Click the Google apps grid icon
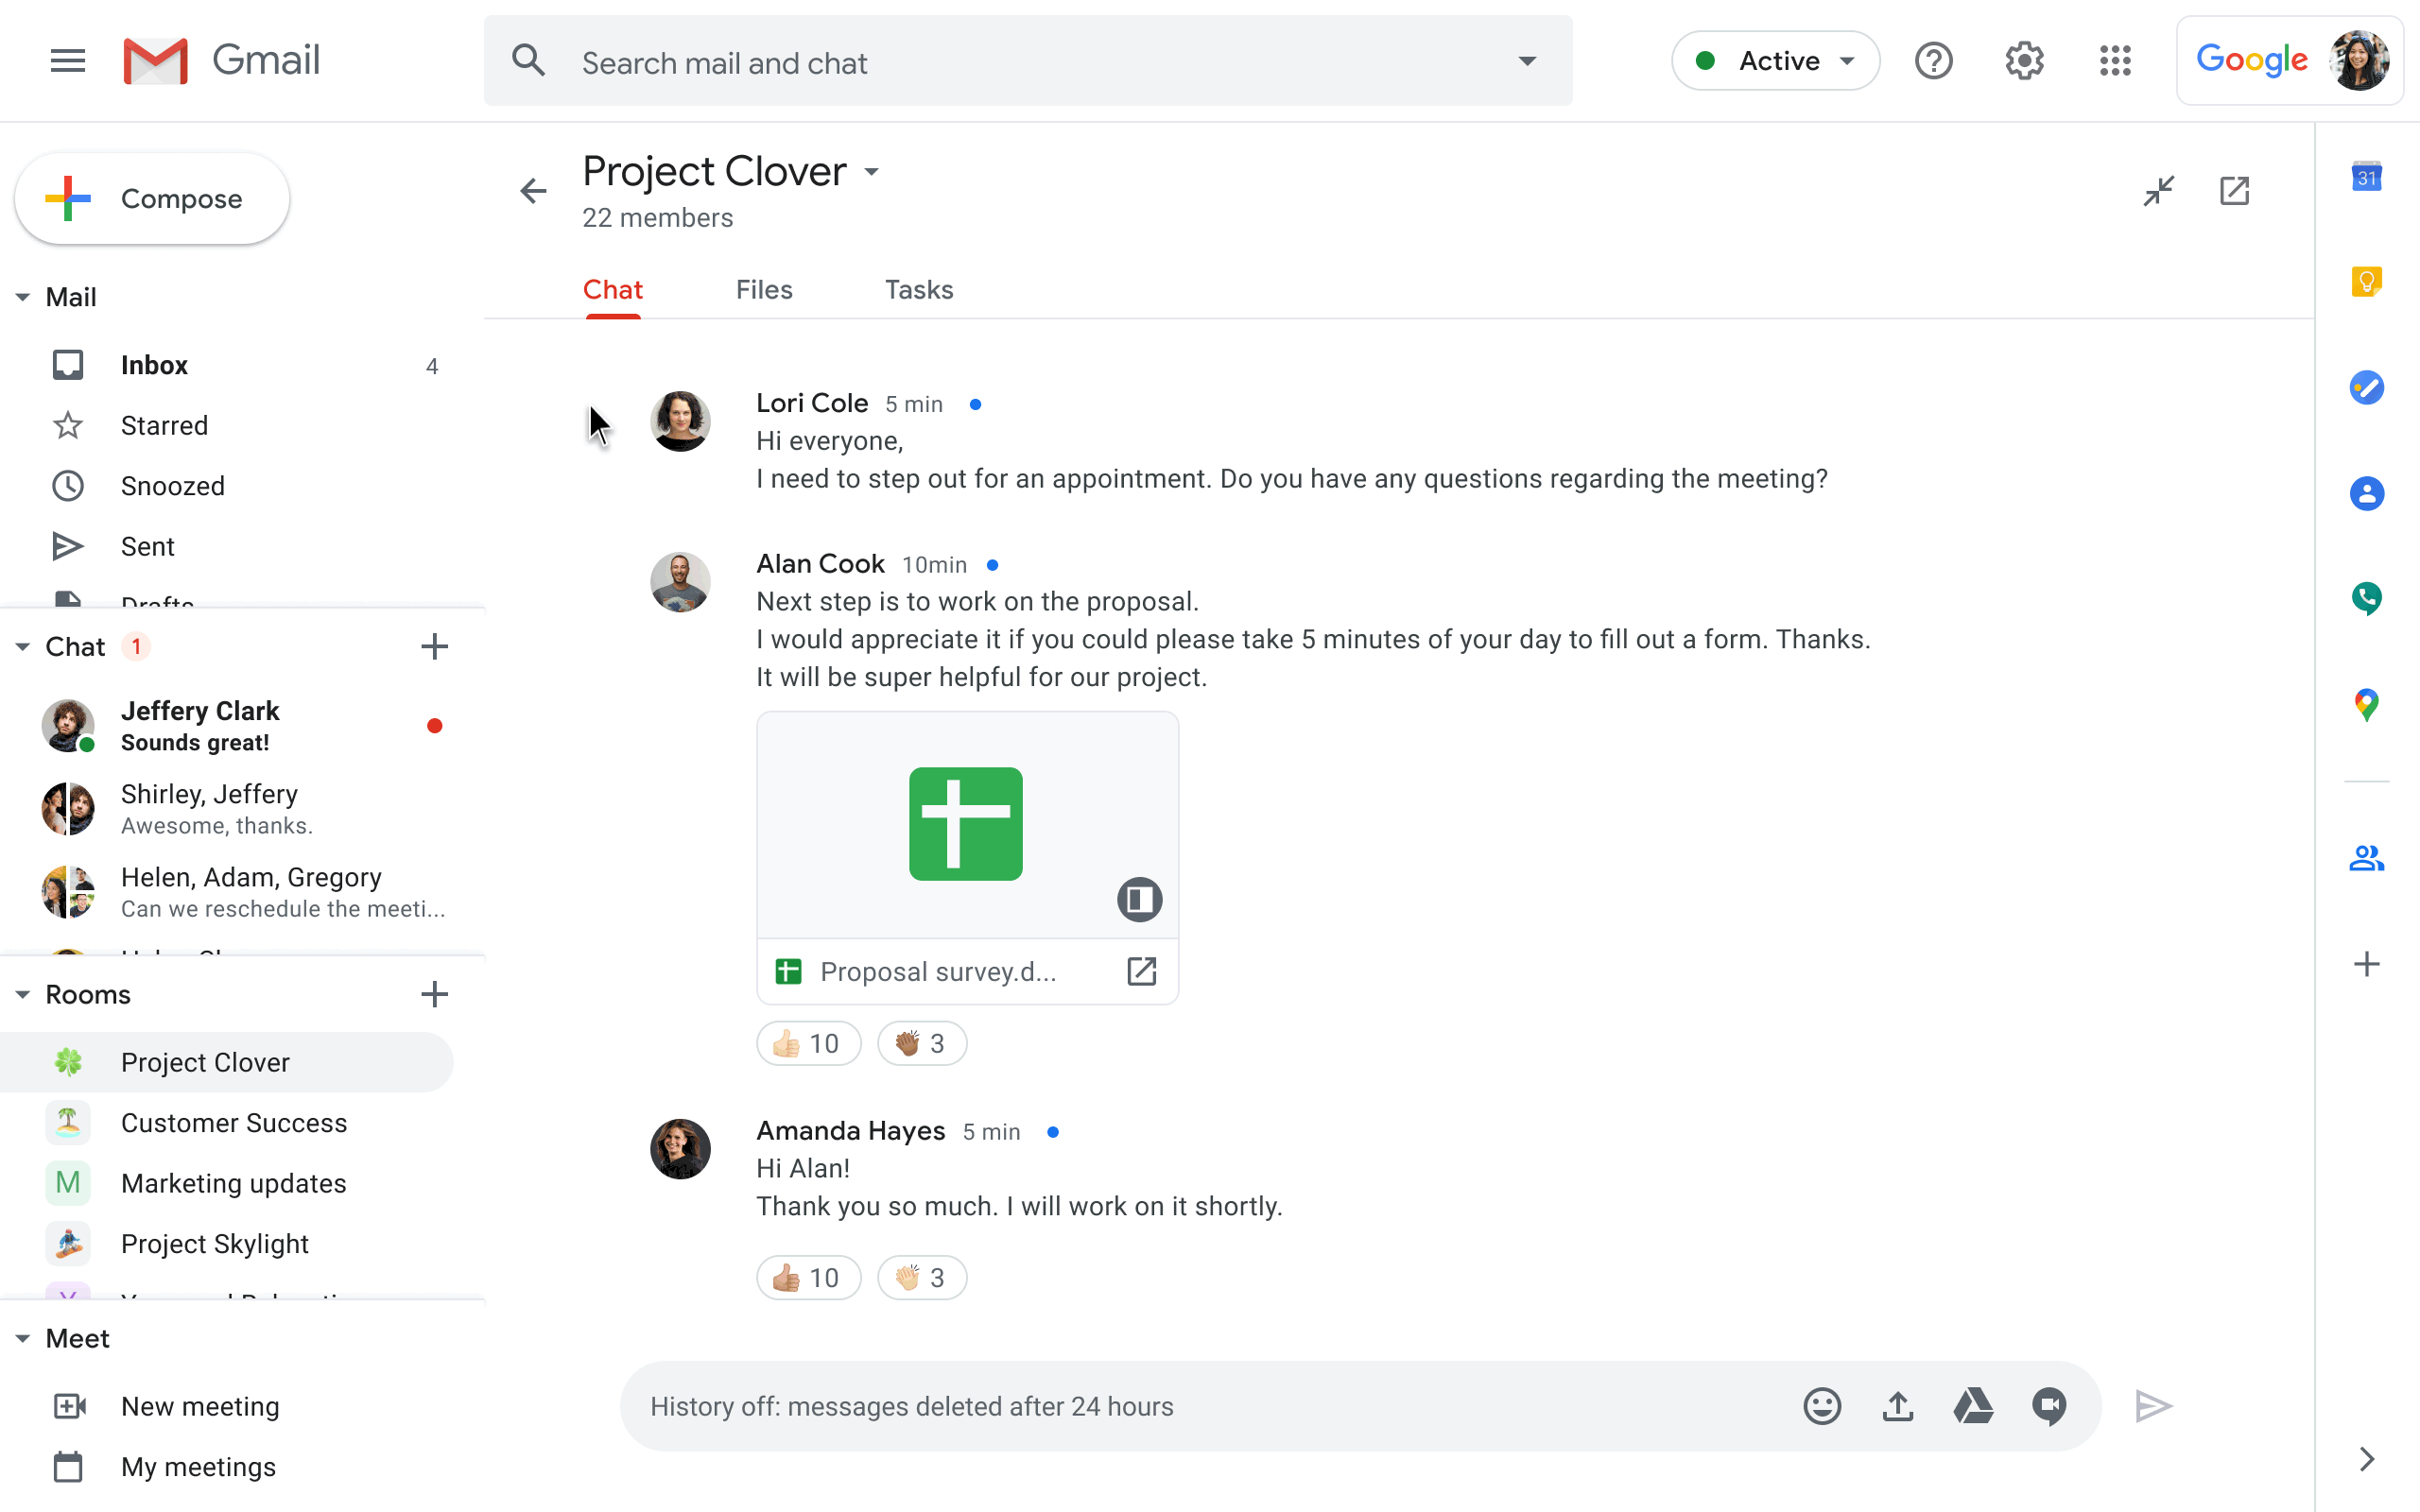Viewport: 2420px width, 1512px height. pyautogui.click(x=2117, y=61)
